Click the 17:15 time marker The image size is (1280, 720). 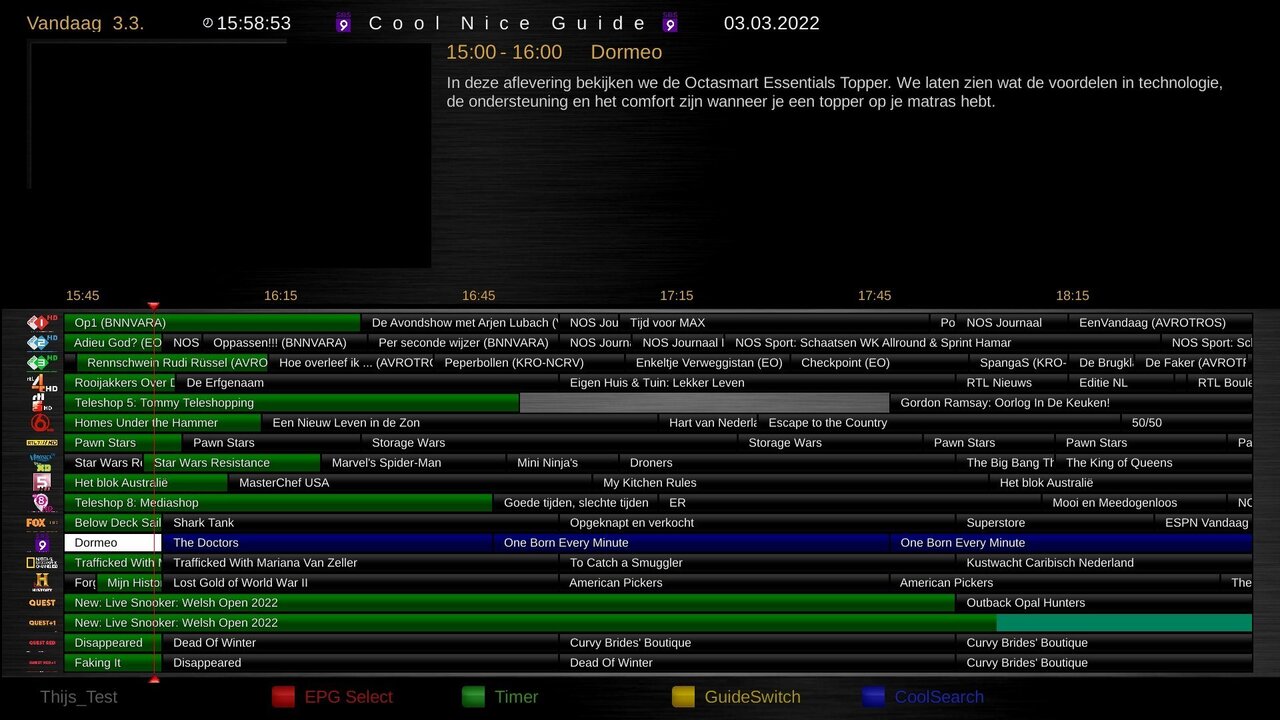coord(677,296)
